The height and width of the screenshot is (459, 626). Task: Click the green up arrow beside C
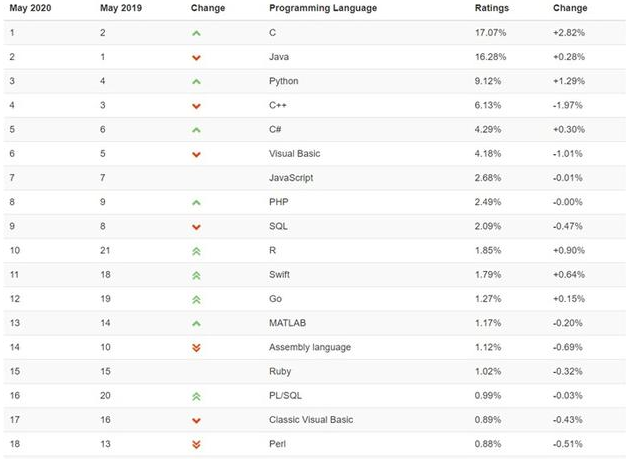tap(196, 33)
